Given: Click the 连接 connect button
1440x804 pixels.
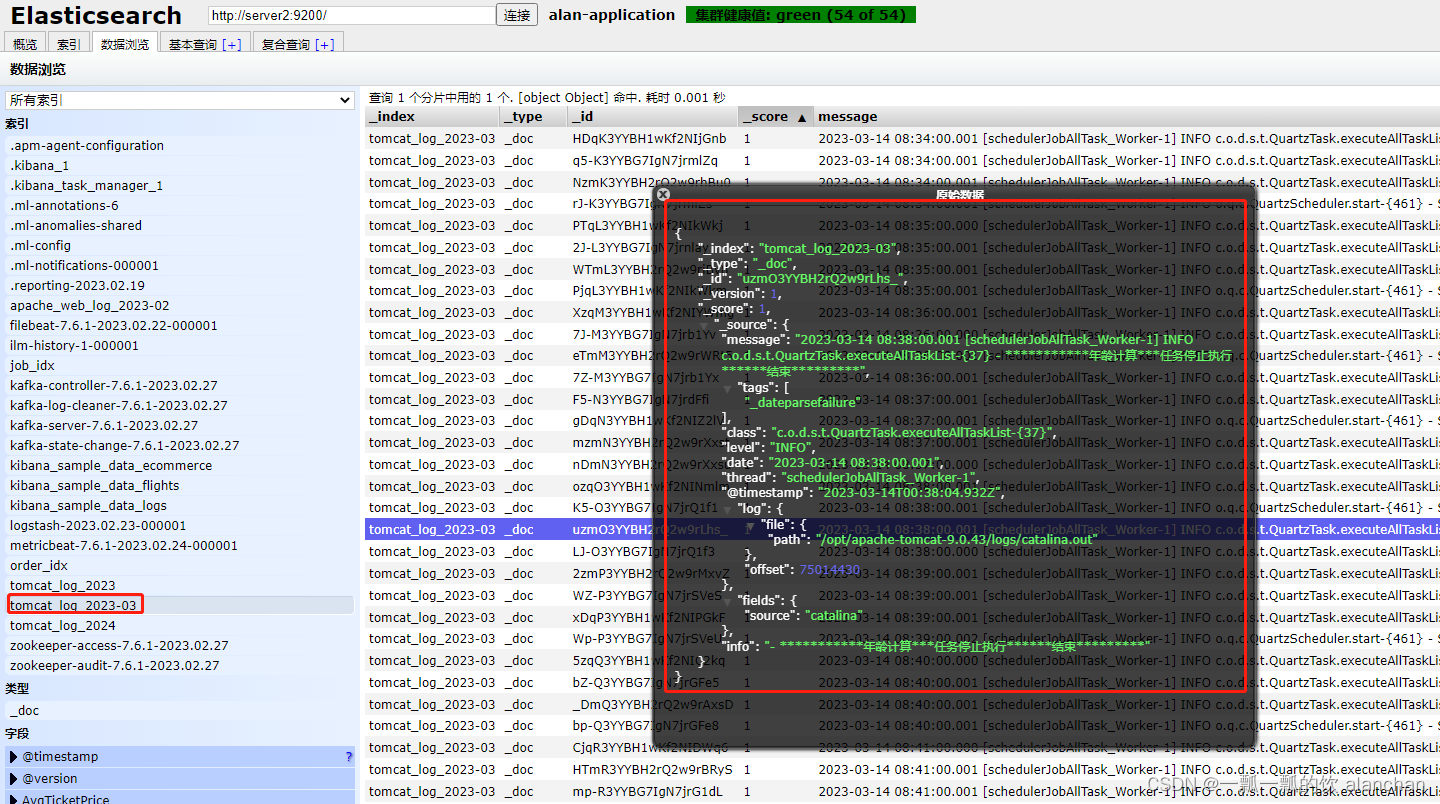Looking at the screenshot, I should [516, 15].
